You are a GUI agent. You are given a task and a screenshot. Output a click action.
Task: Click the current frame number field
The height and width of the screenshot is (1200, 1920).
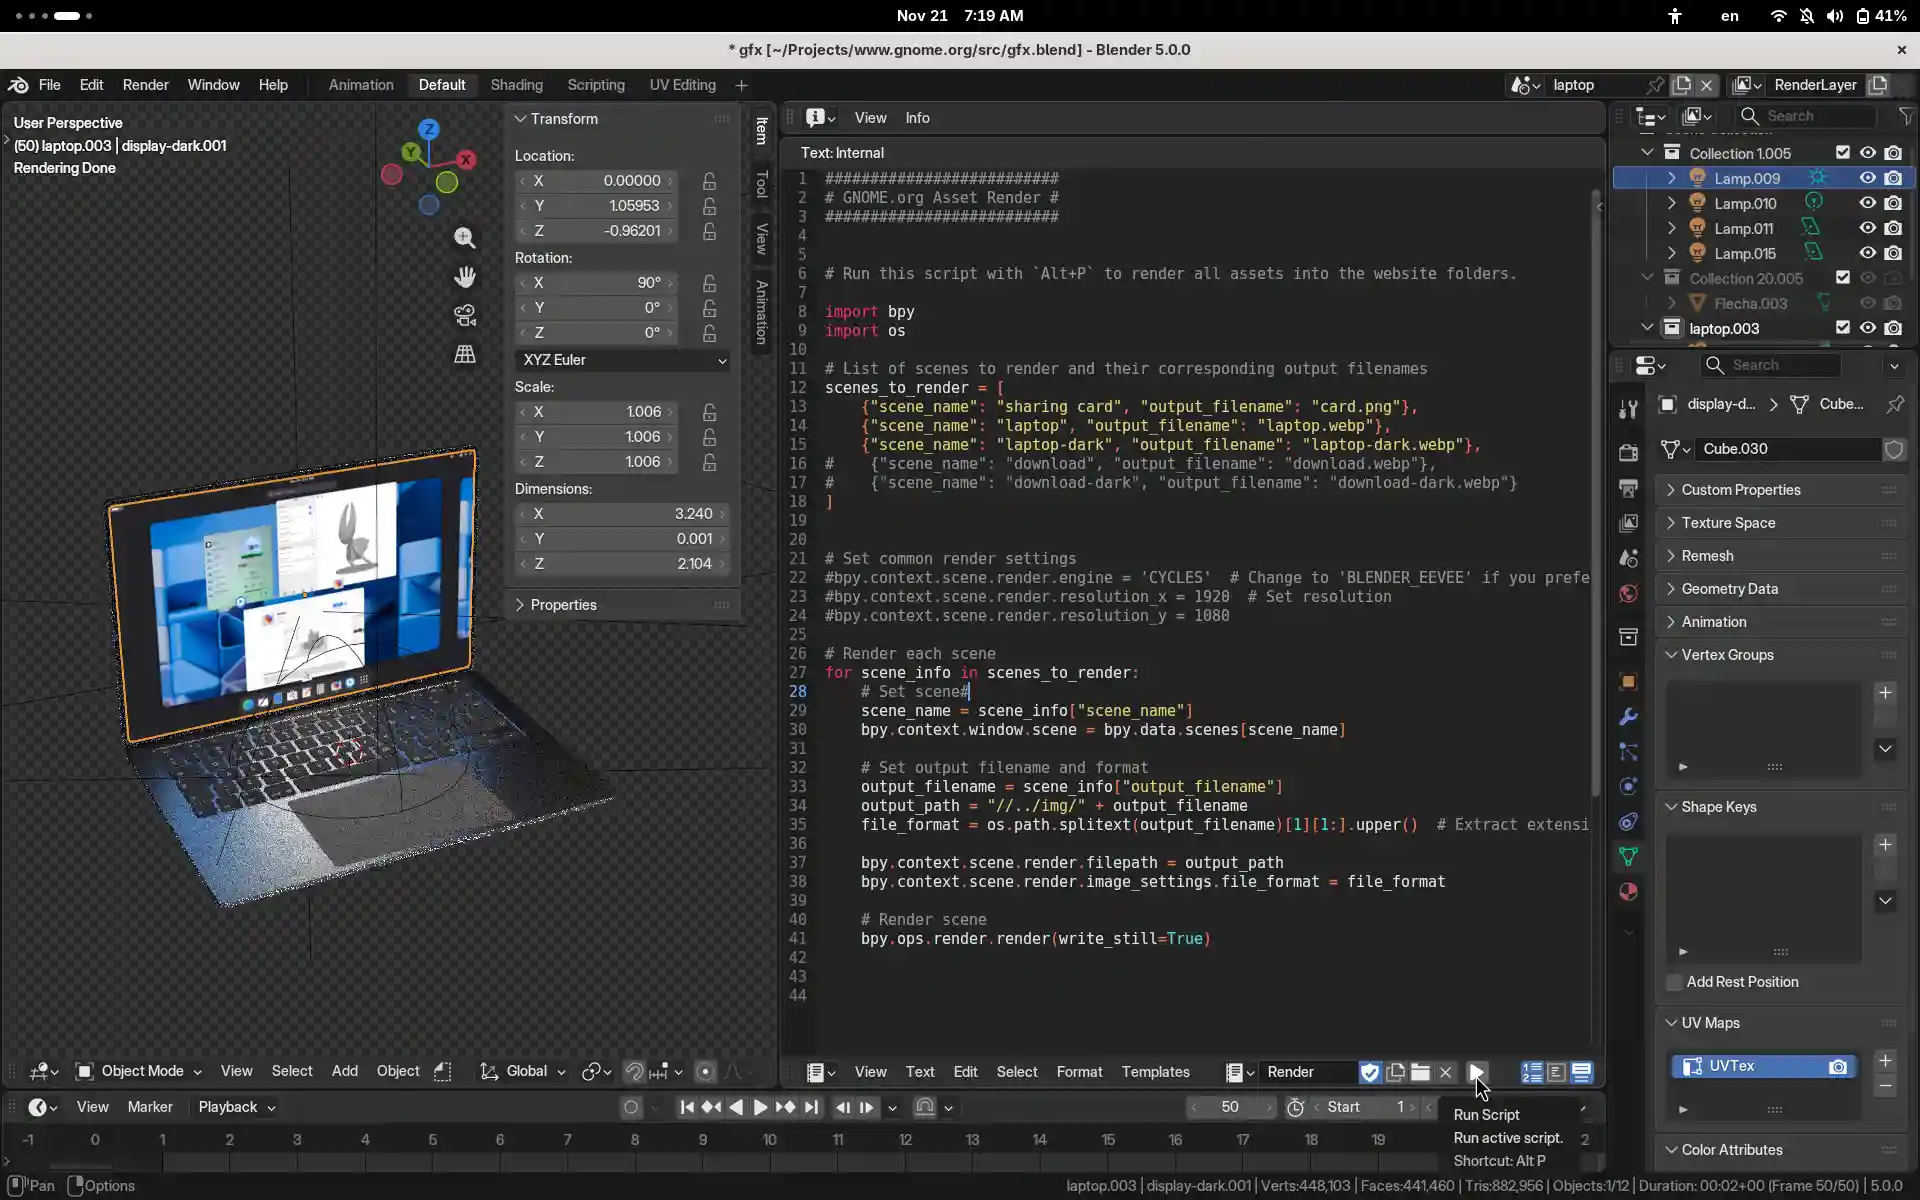[x=1229, y=1107]
